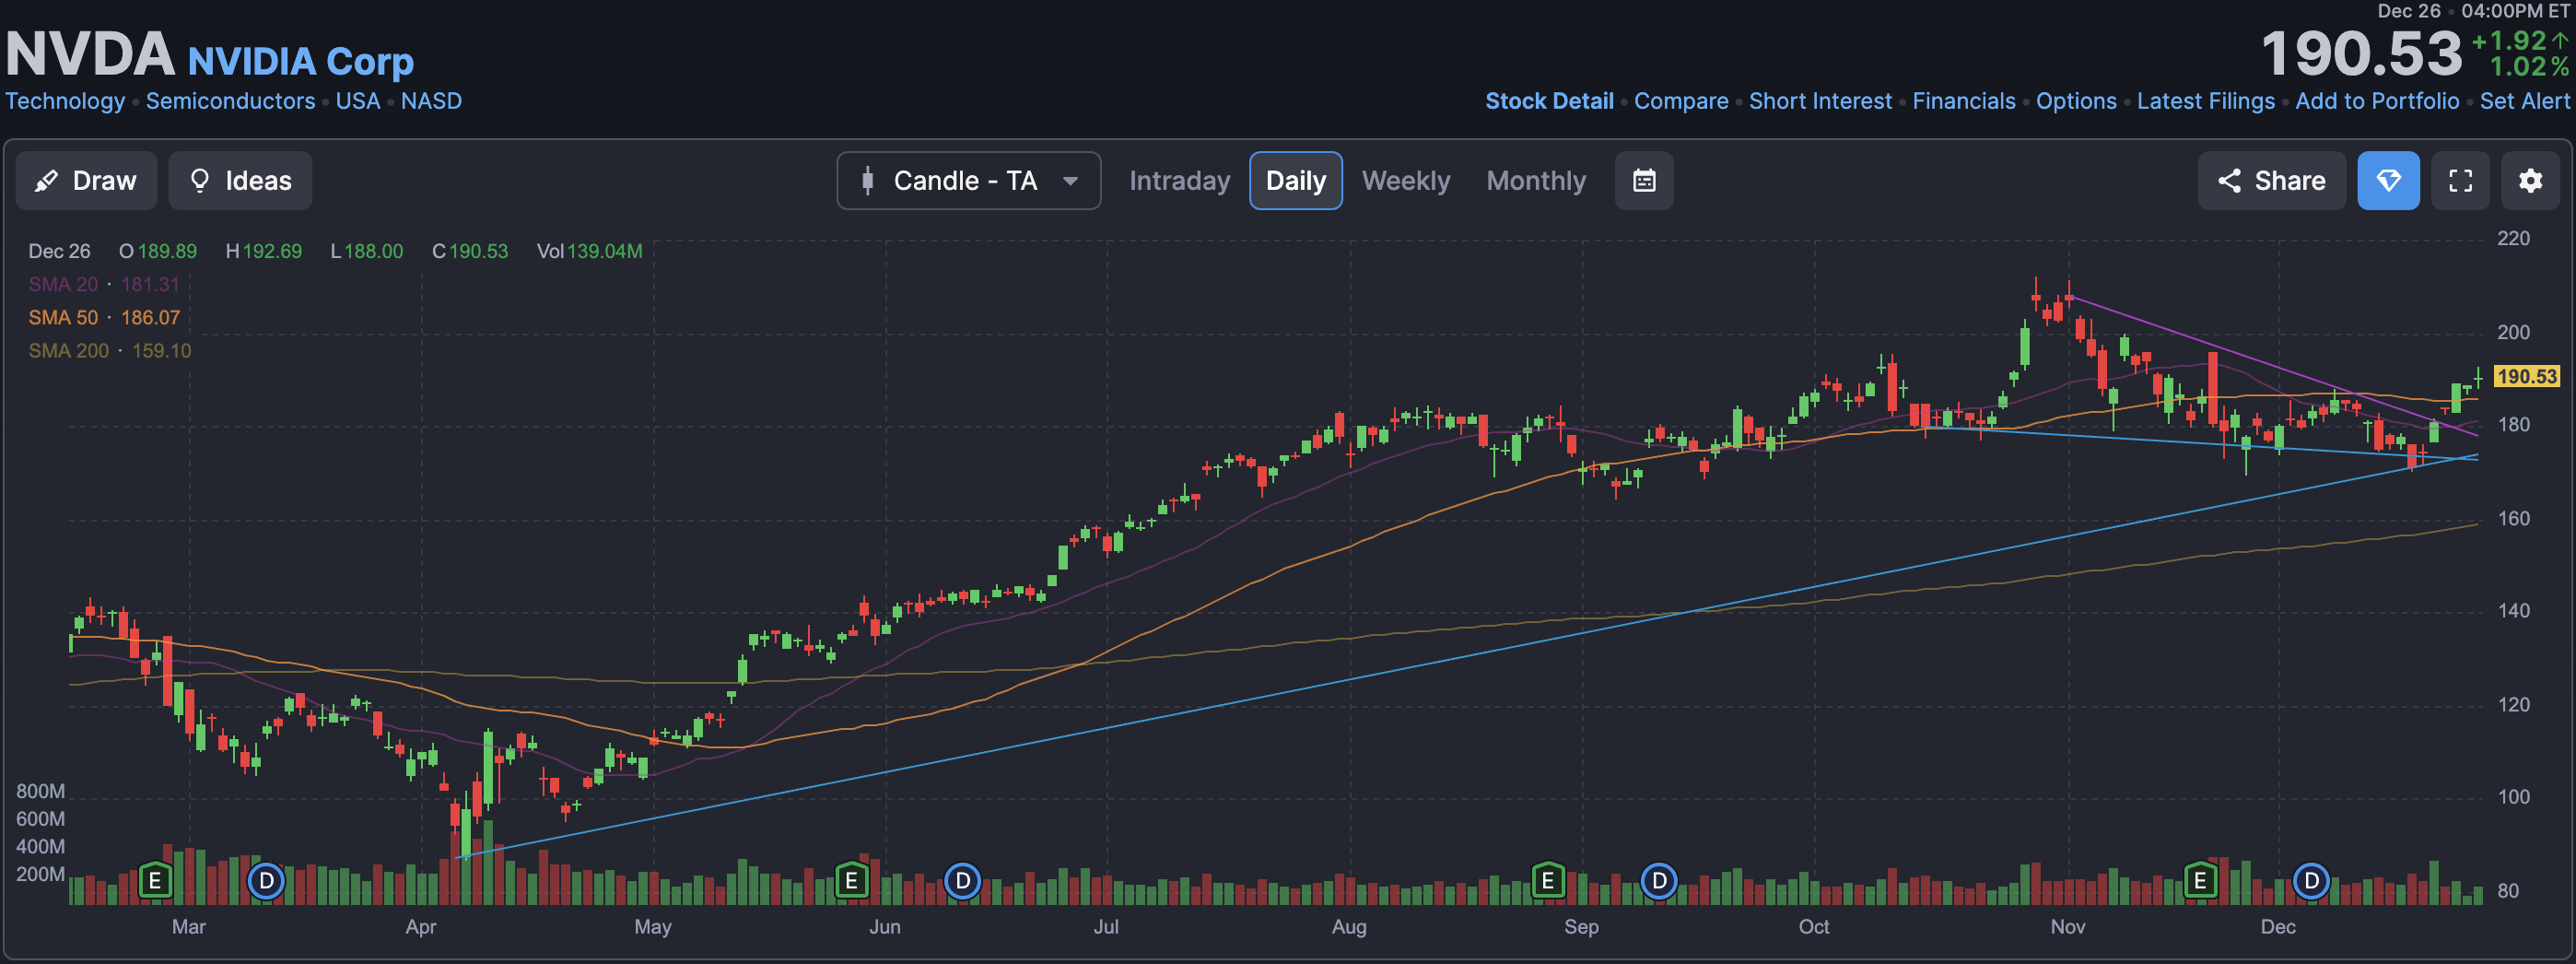Open the Compare page
This screenshot has height=964, width=2576.
1681,101
